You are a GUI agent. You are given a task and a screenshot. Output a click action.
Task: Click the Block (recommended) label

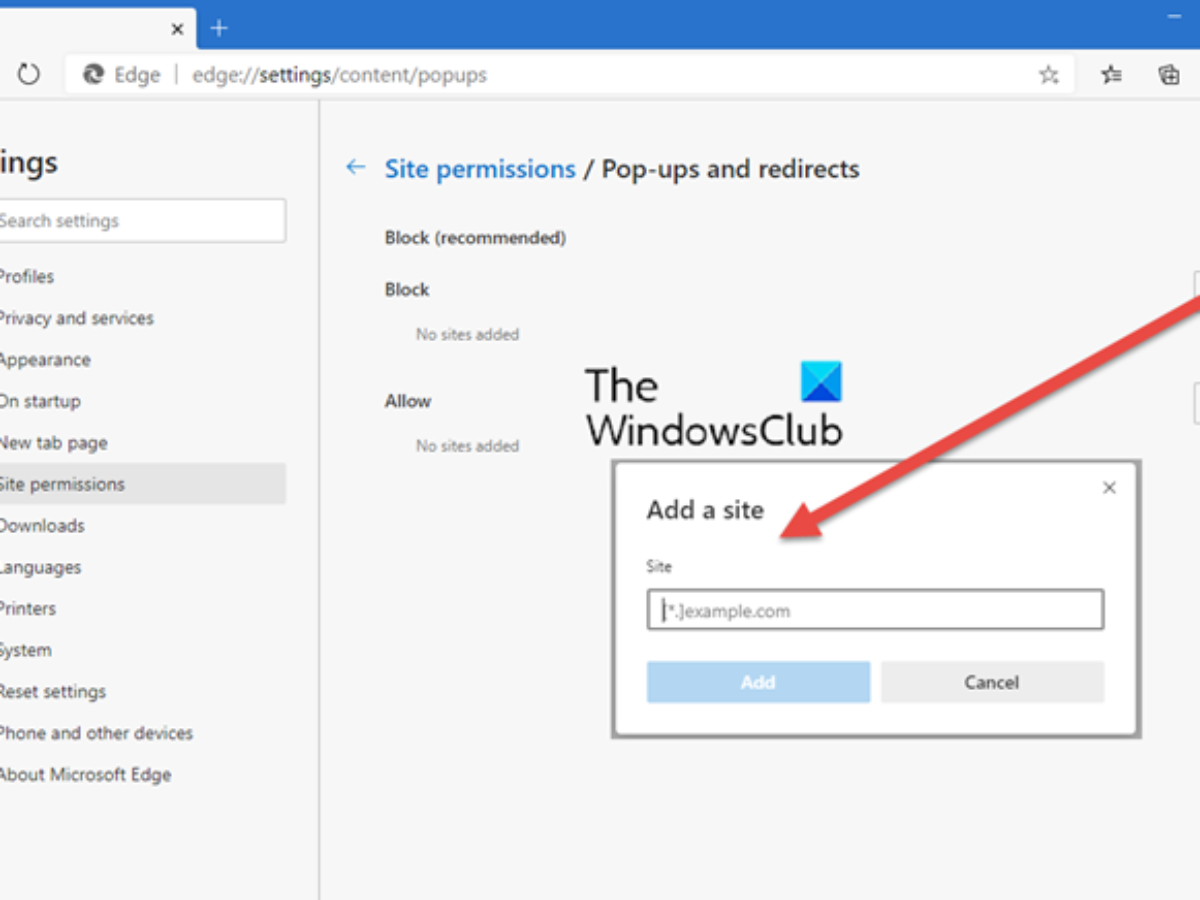(475, 238)
